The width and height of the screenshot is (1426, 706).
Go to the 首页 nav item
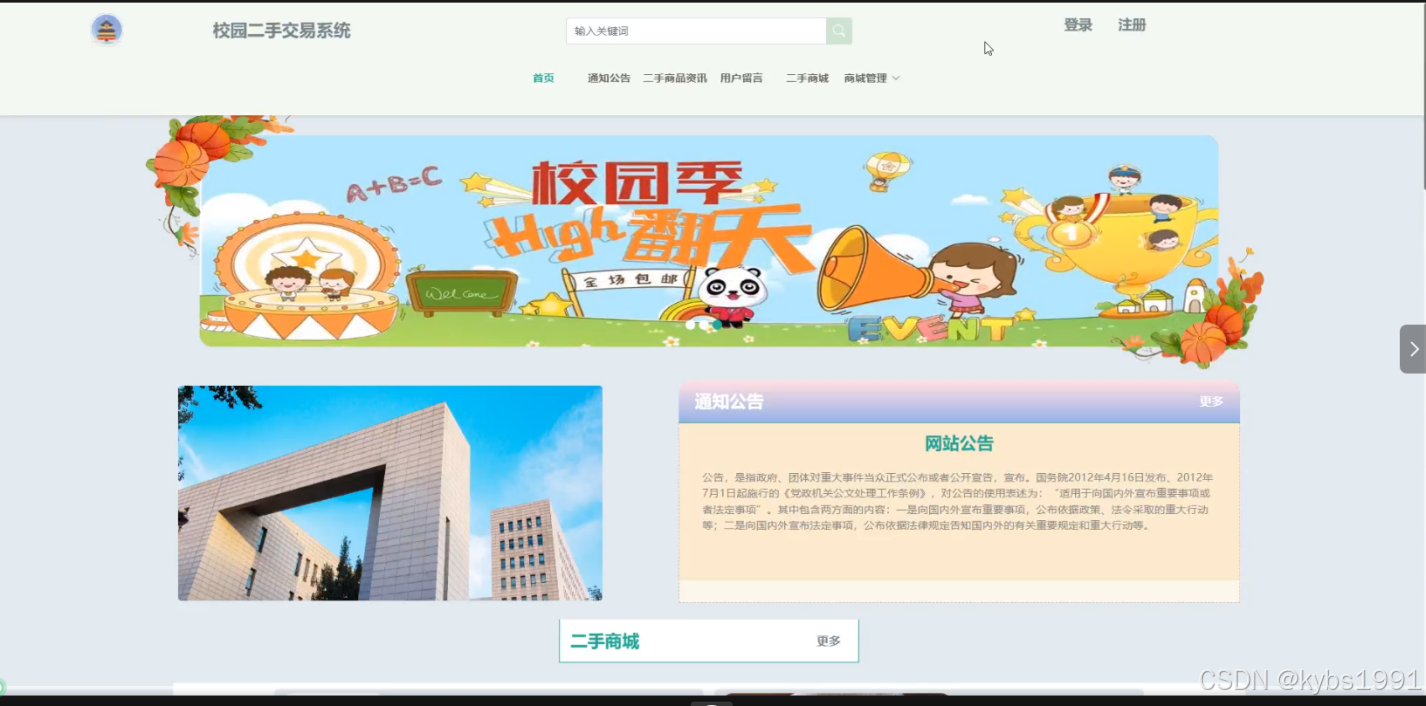click(x=543, y=78)
